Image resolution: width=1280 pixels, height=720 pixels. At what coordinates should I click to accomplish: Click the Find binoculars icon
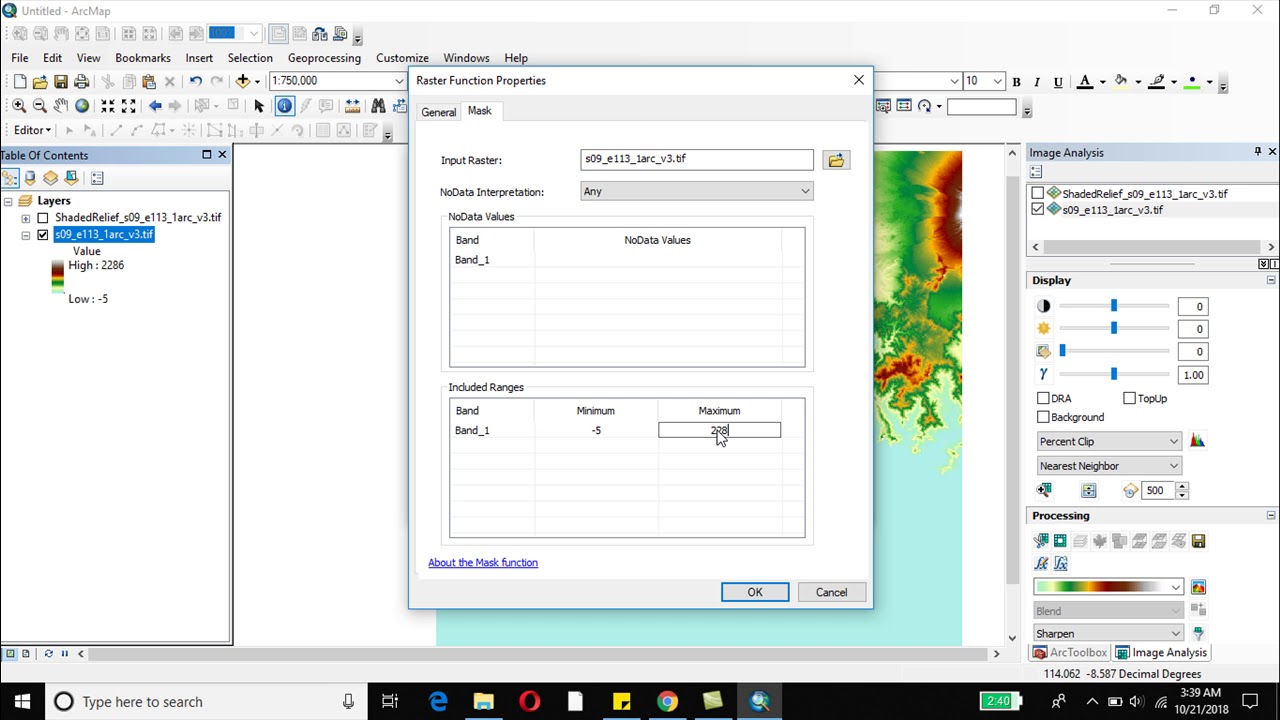click(x=378, y=106)
